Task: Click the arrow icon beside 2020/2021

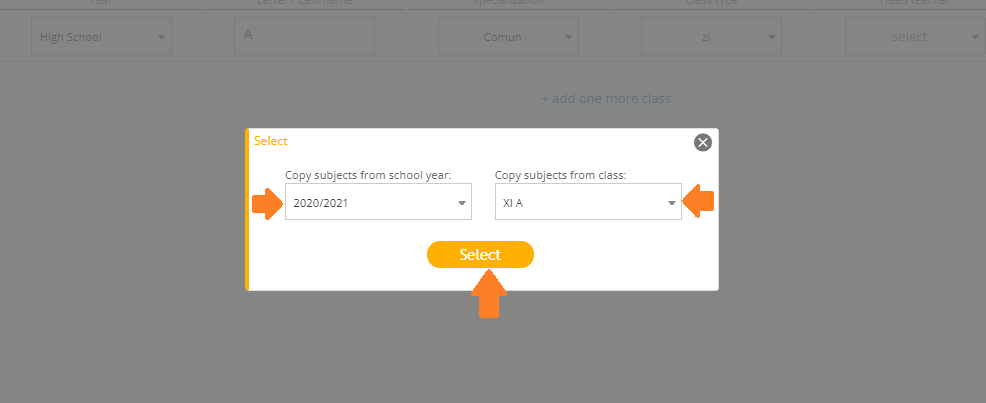Action: (462, 203)
